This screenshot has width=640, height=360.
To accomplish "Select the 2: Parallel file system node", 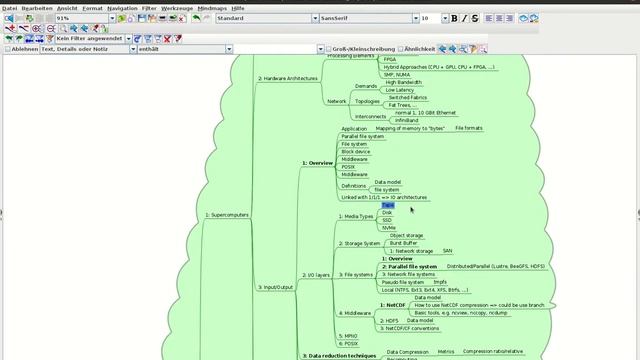I will click(409, 267).
